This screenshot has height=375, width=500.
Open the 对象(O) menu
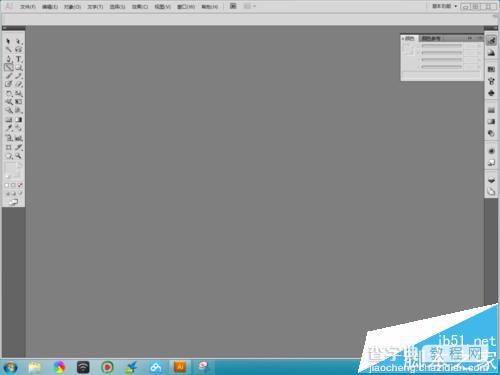[73, 6]
